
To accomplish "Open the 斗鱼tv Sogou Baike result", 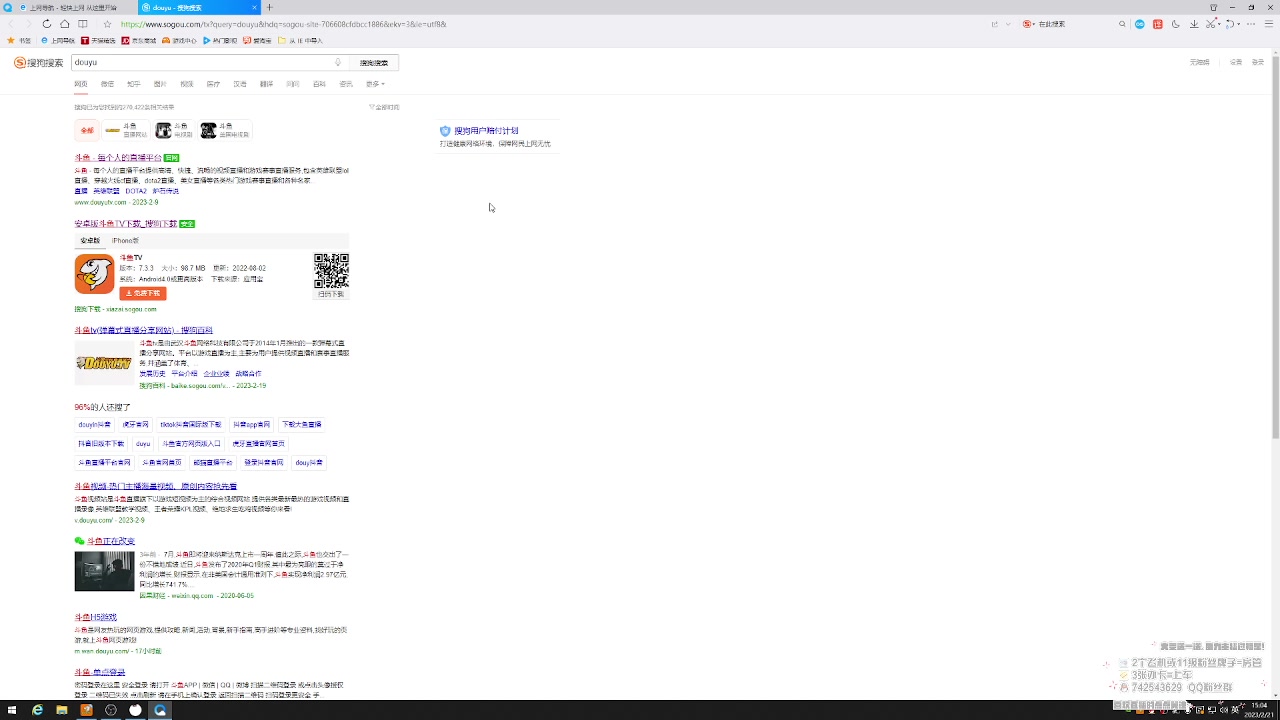I will click(143, 330).
